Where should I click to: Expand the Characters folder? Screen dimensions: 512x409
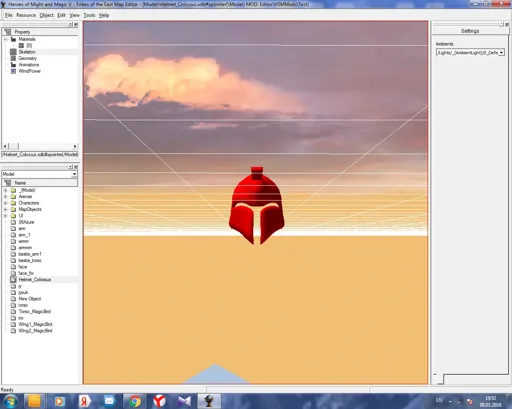point(5,203)
